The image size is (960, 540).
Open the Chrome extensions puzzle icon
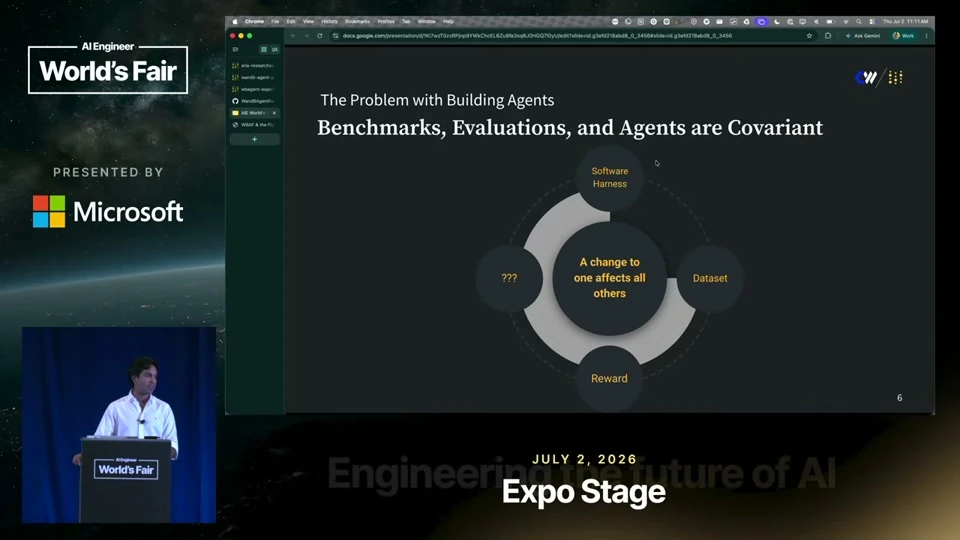tap(828, 36)
